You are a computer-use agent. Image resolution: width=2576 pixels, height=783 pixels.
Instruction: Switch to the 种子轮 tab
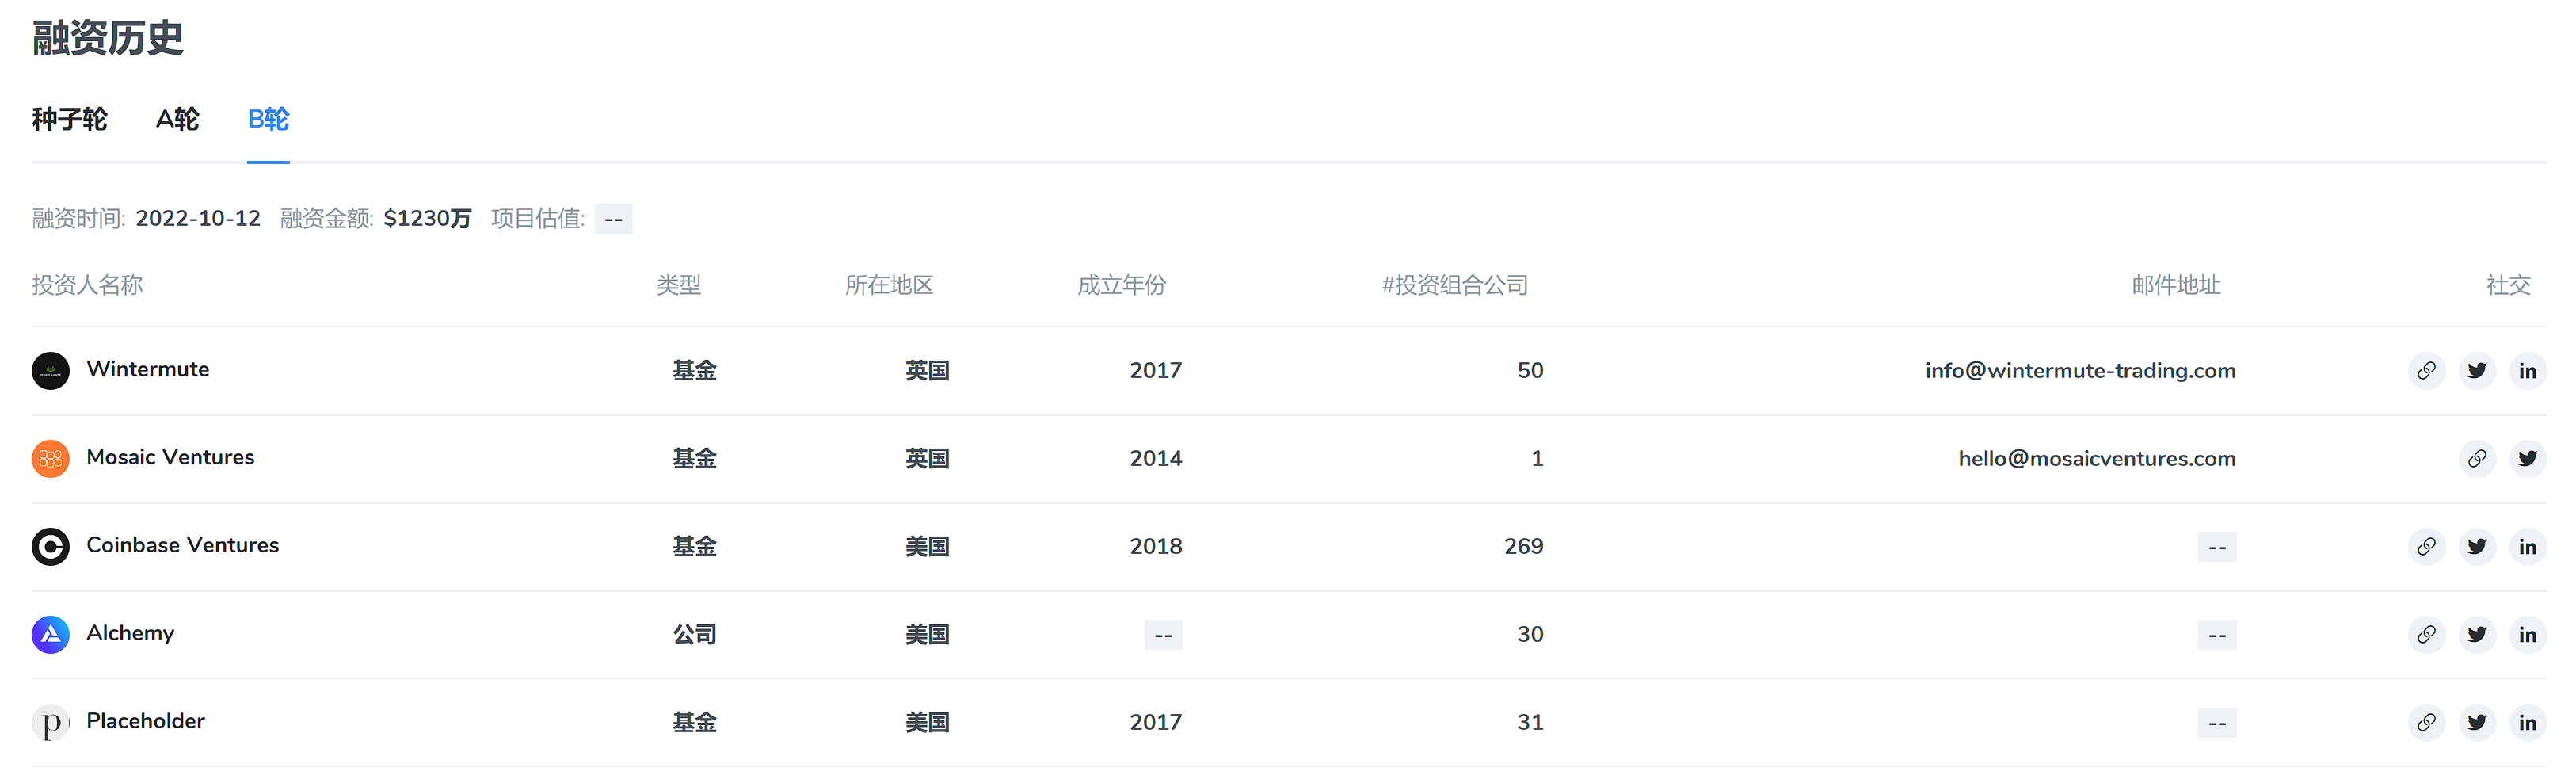69,120
